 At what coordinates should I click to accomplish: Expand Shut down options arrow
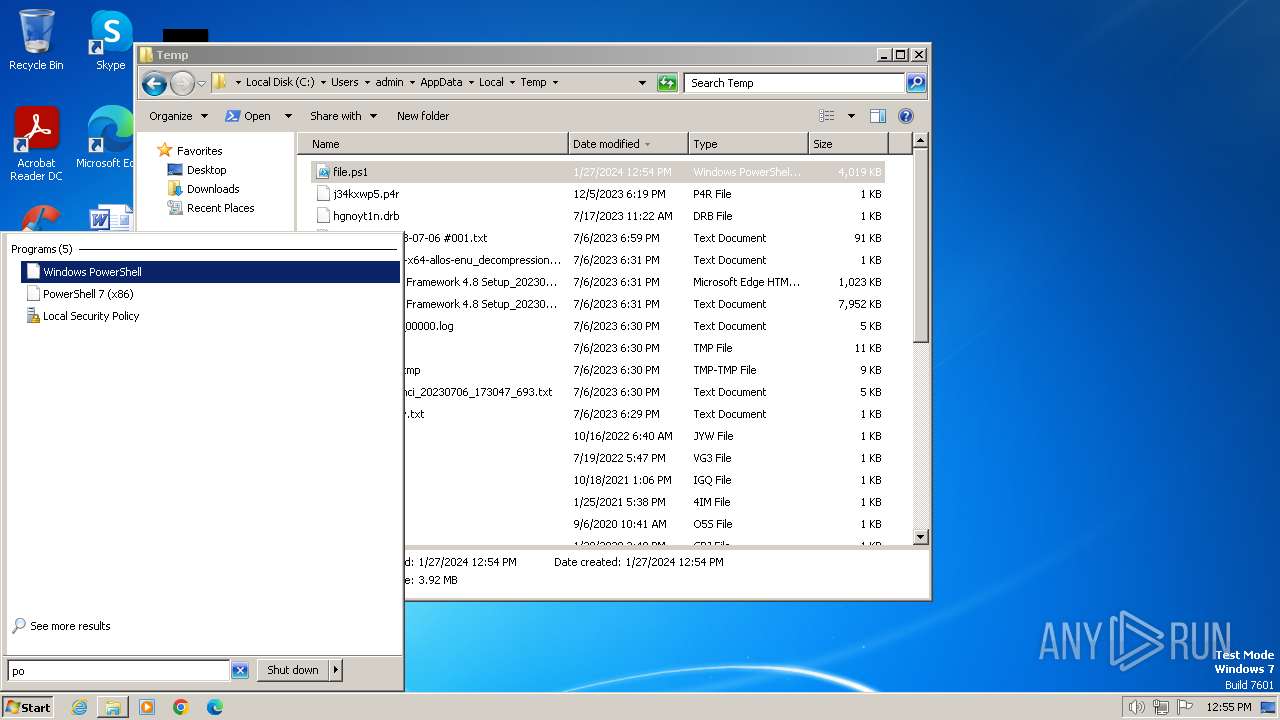[x=335, y=670]
